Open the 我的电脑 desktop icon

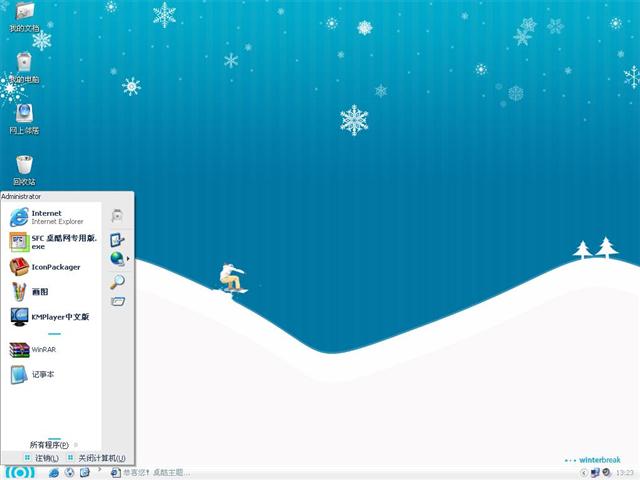[24, 67]
